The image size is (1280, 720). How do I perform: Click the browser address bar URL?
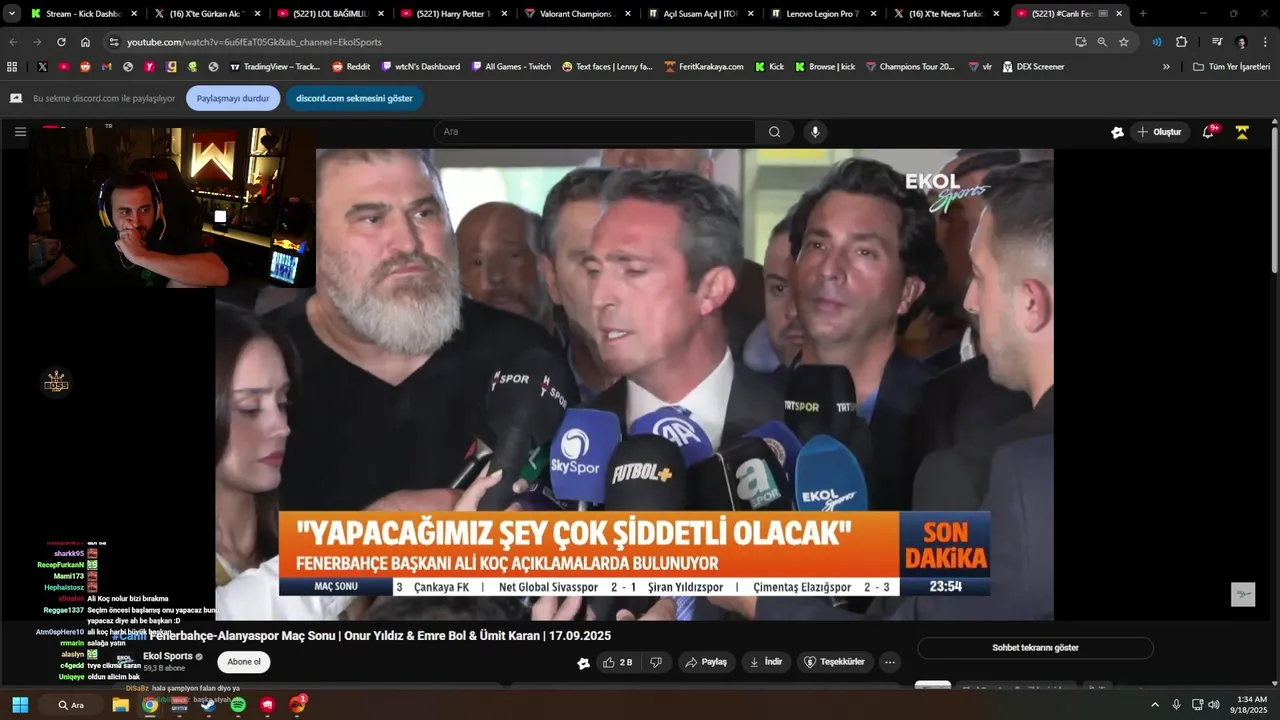tap(254, 42)
